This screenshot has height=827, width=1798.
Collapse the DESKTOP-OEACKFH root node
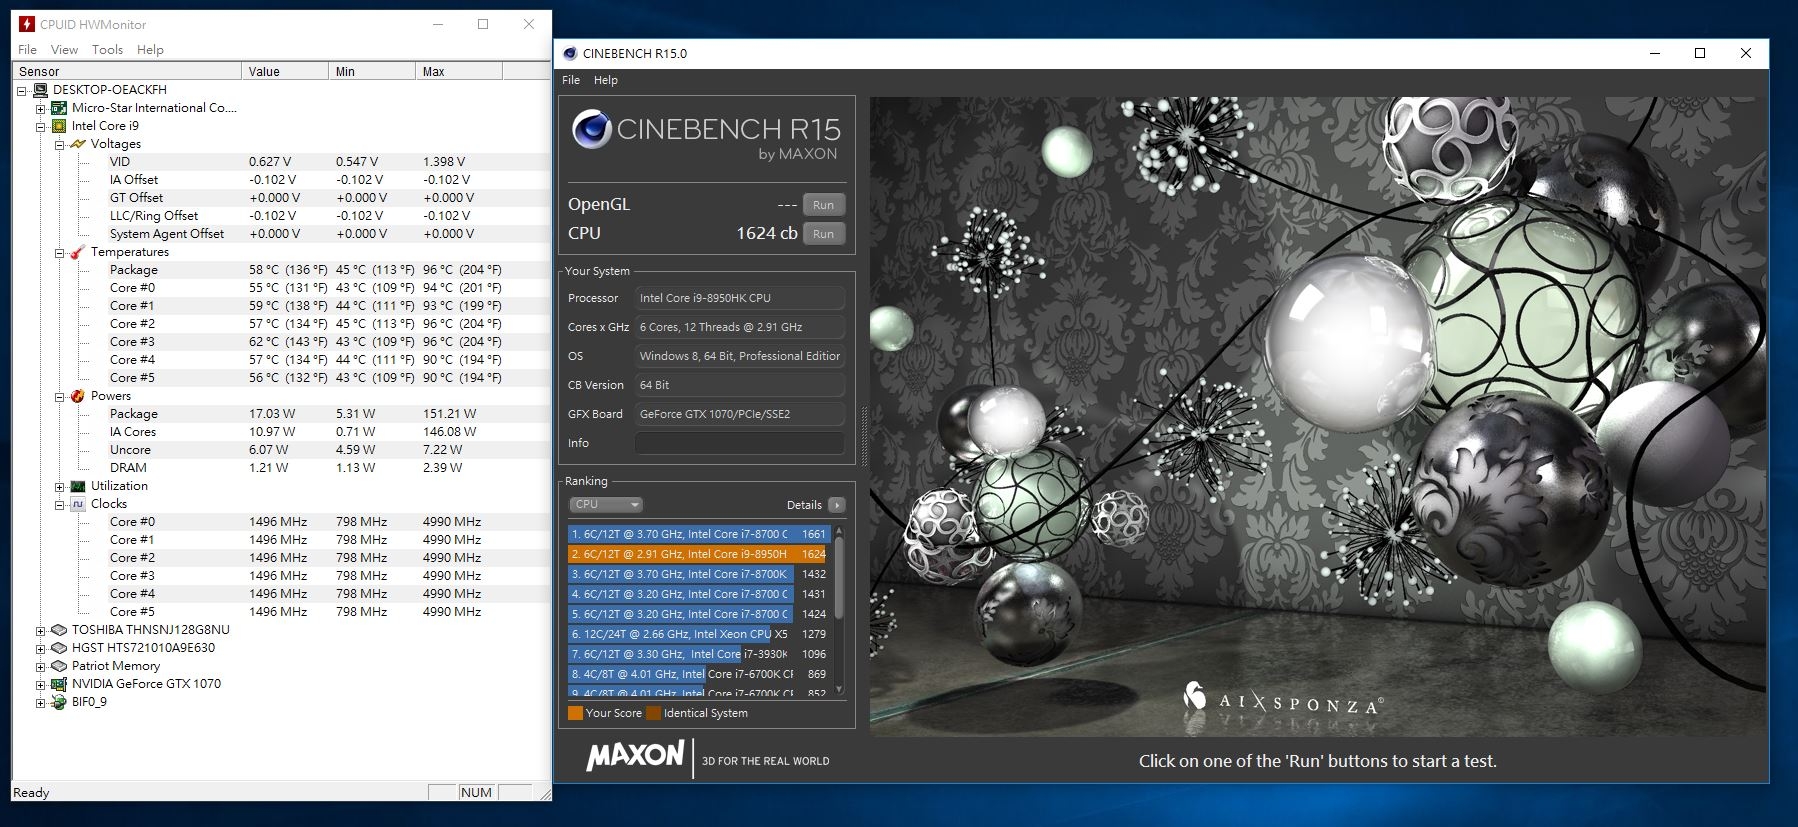(22, 91)
